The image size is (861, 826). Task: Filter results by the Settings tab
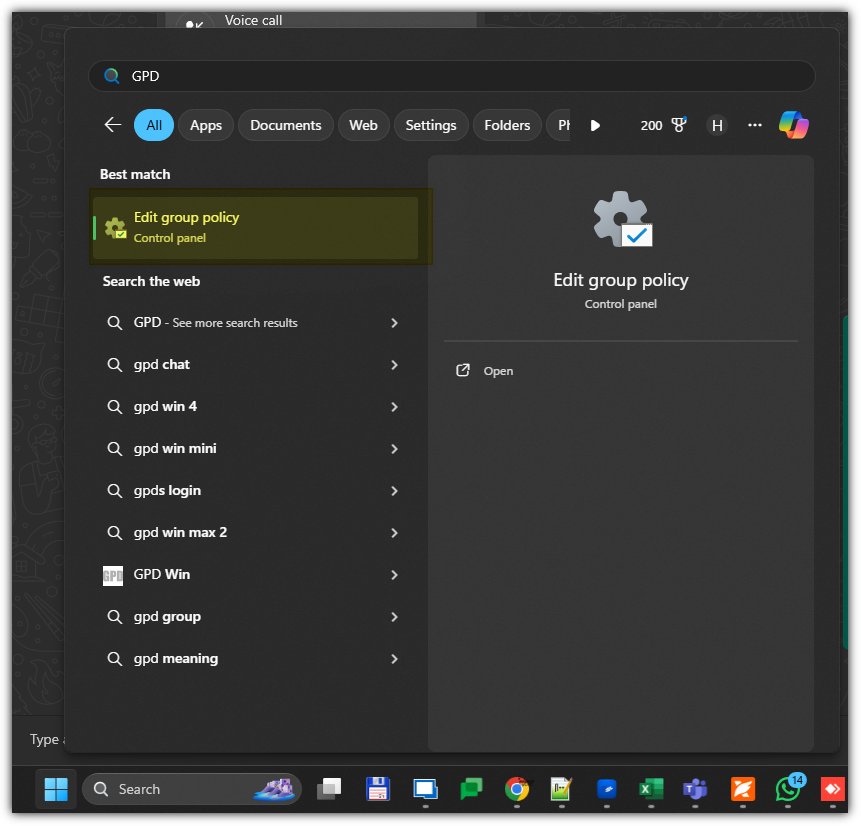431,125
